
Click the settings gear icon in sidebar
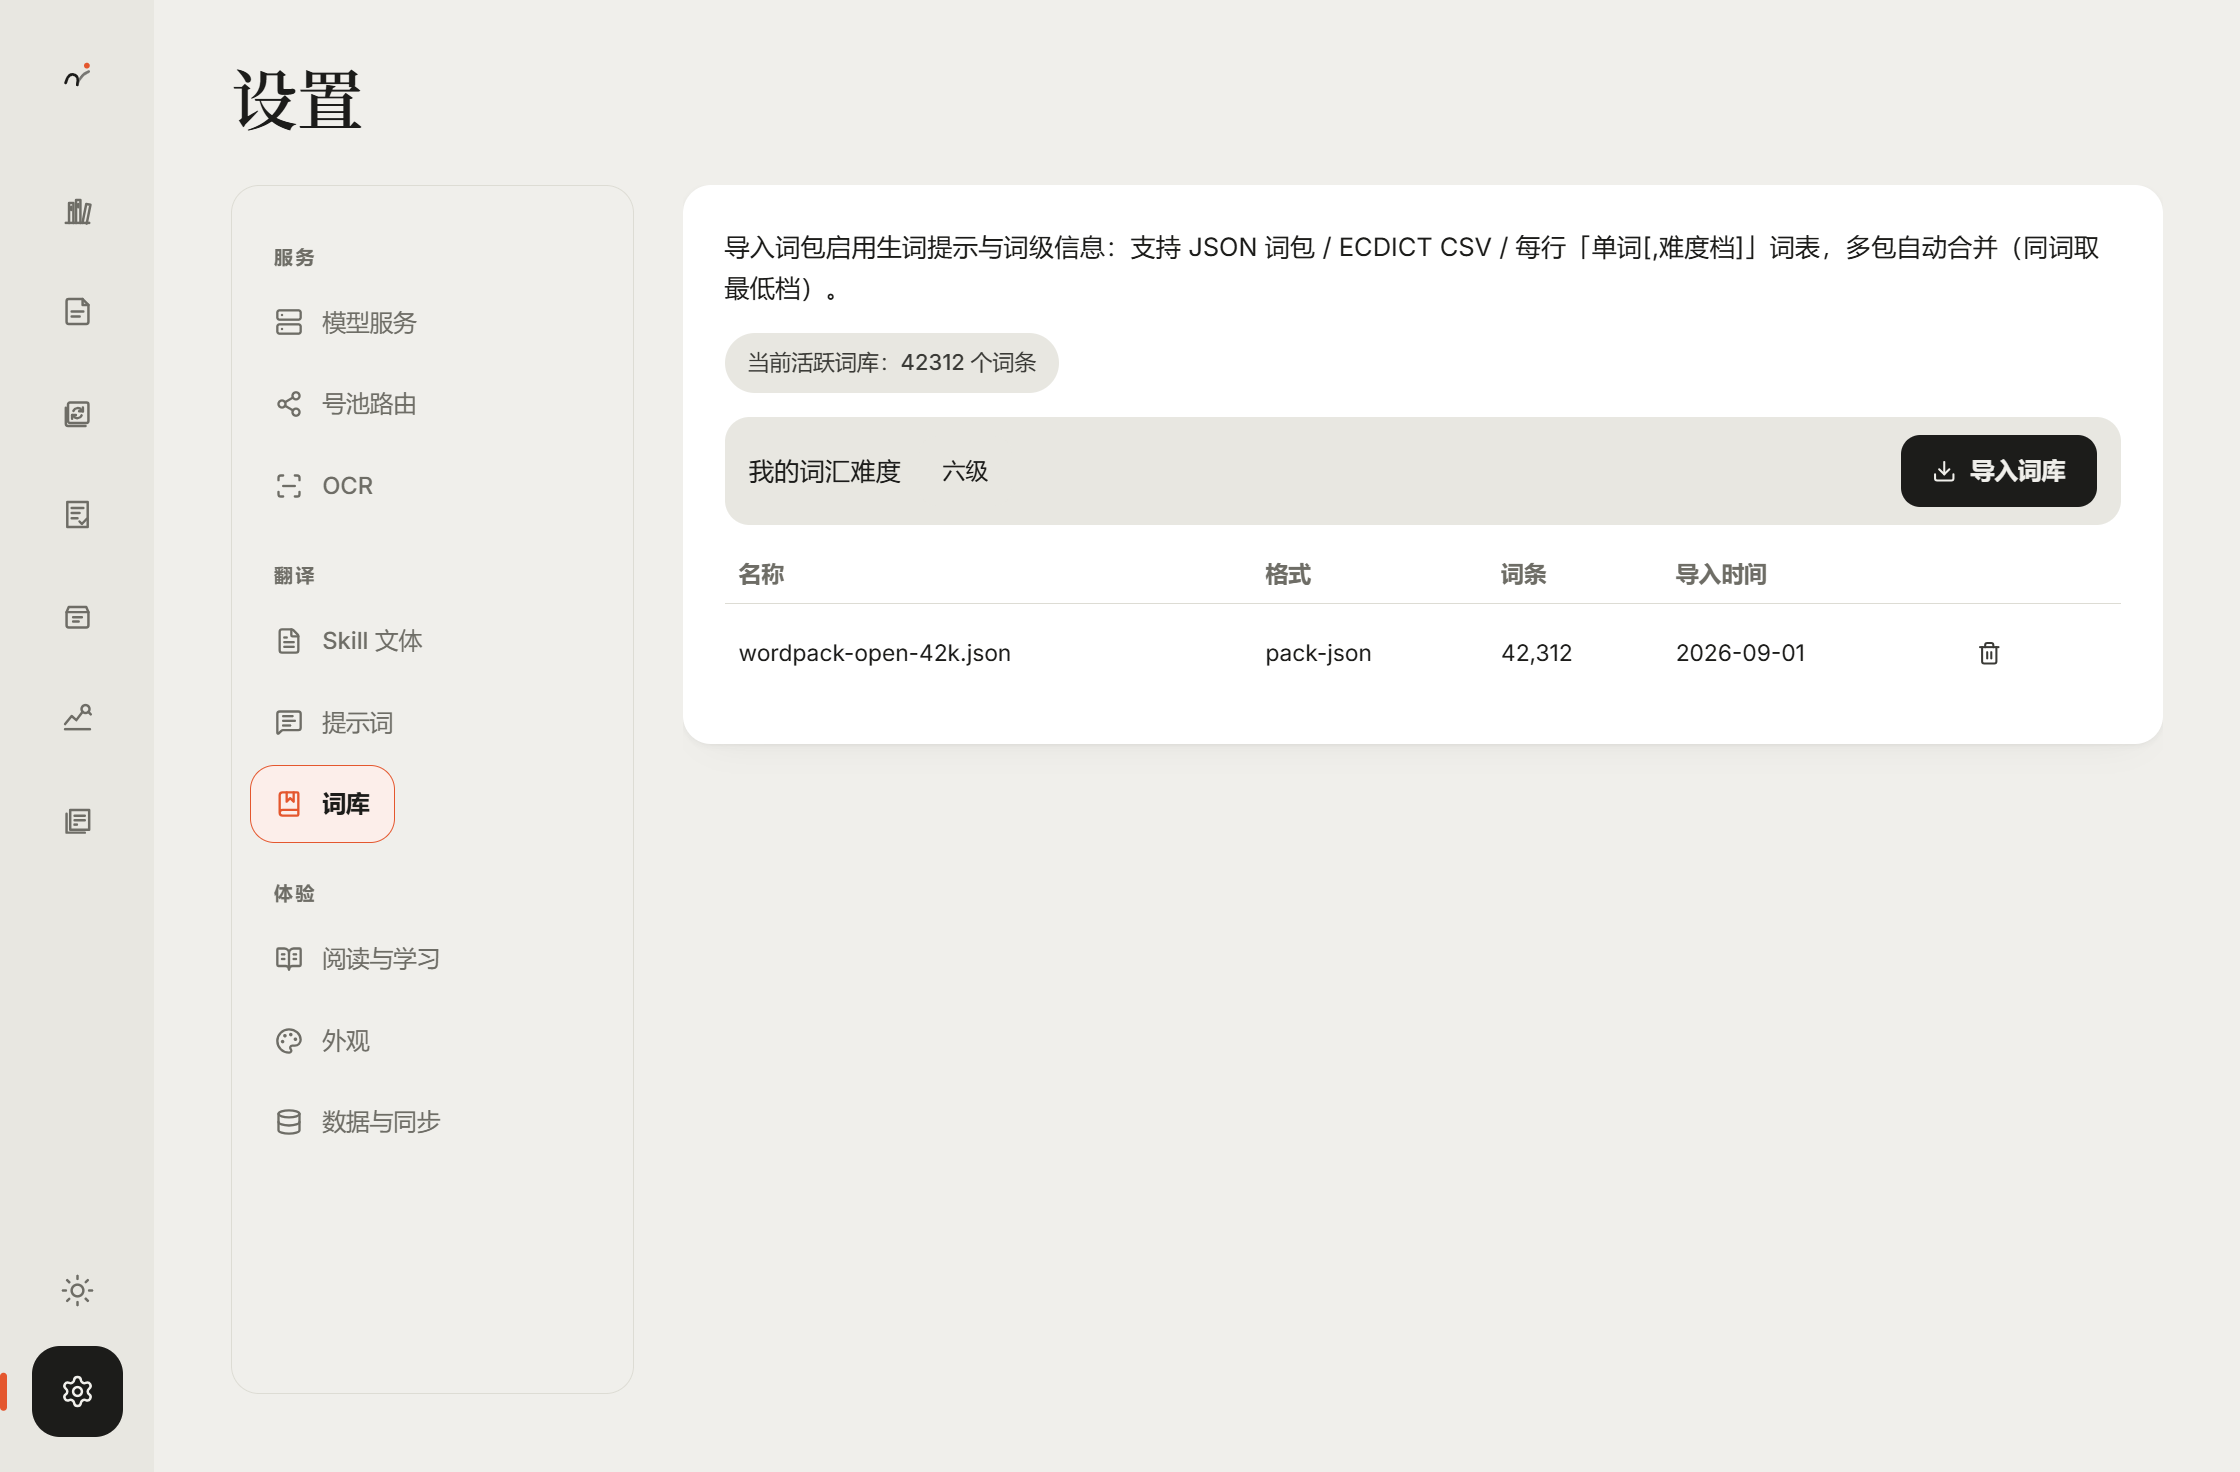(x=77, y=1391)
